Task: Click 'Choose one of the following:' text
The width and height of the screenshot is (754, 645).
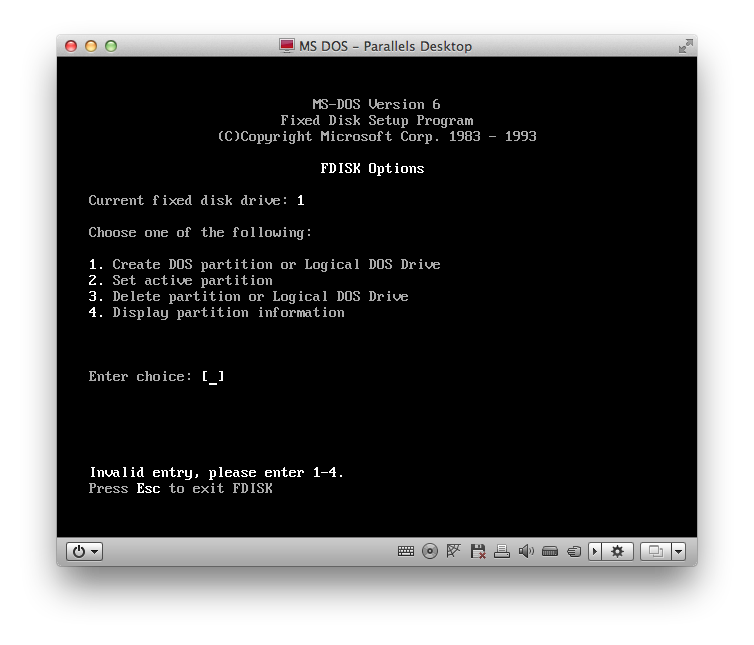Action: (x=200, y=233)
